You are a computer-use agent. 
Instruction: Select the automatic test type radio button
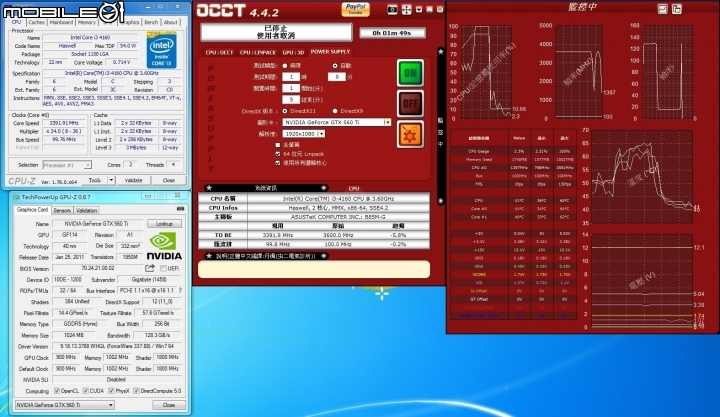click(x=335, y=66)
